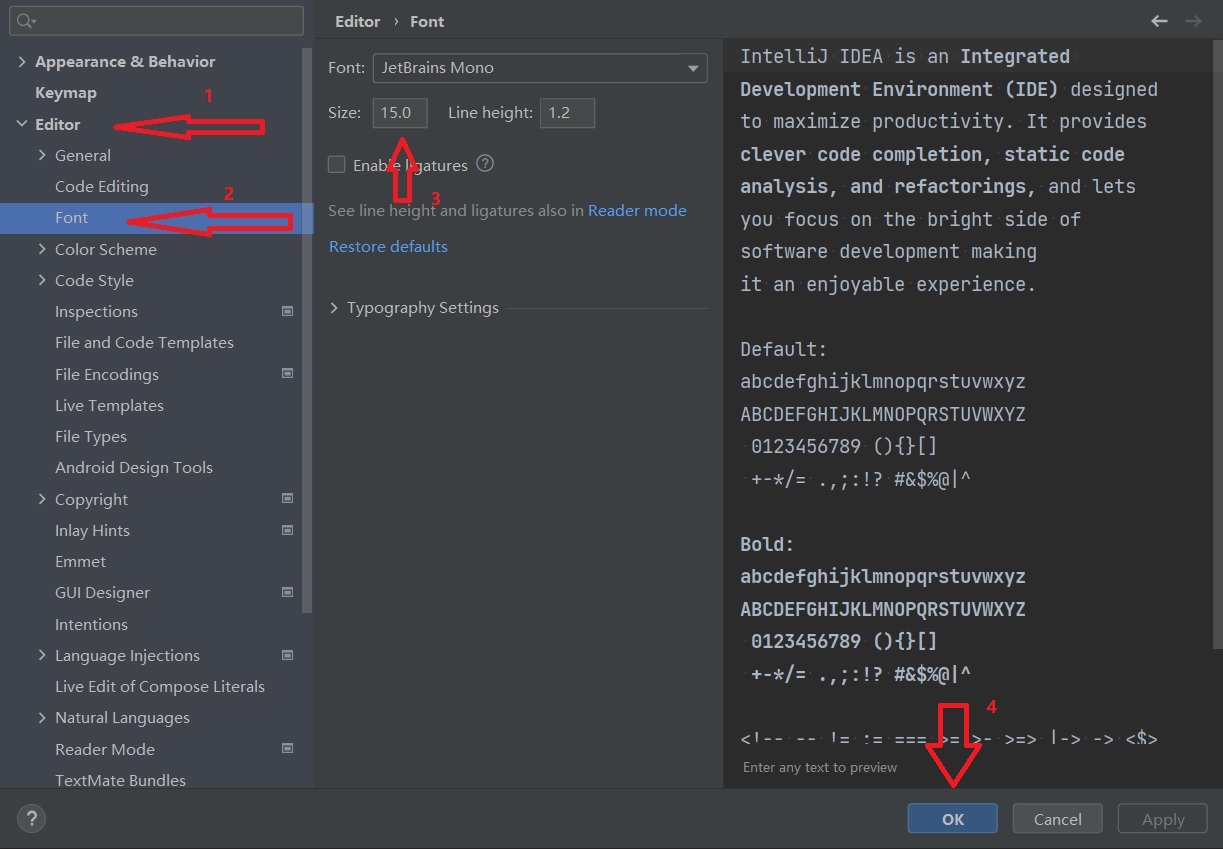Click project-level icon beside File Encodings
Image resolution: width=1223 pixels, height=849 pixels.
pyautogui.click(x=288, y=374)
